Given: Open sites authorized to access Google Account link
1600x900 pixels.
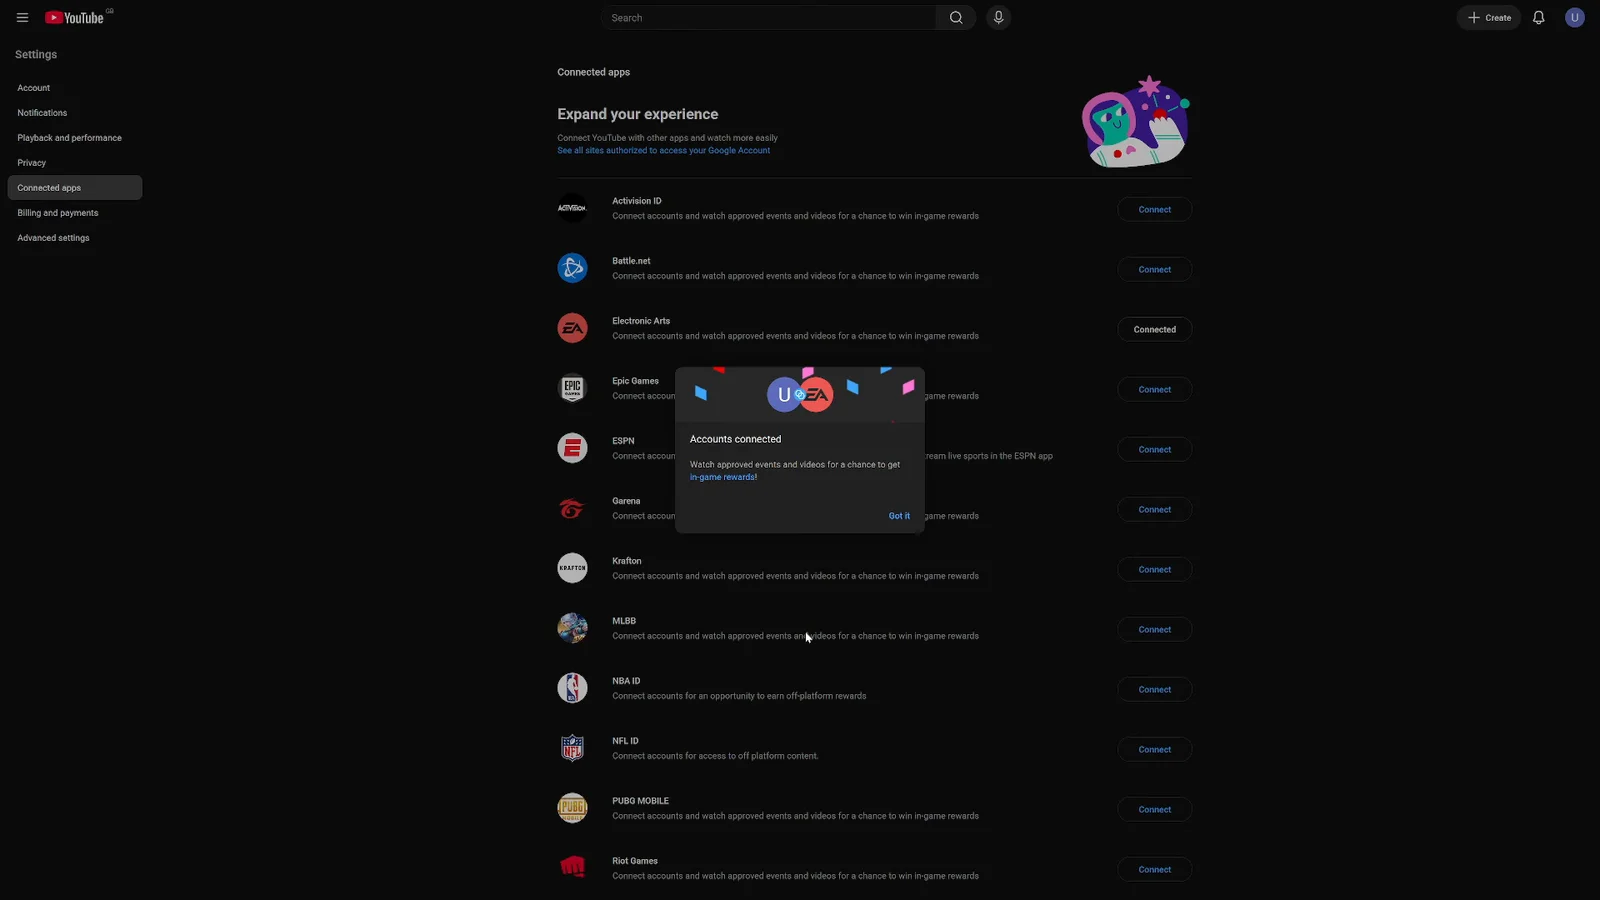Looking at the screenshot, I should [x=664, y=151].
